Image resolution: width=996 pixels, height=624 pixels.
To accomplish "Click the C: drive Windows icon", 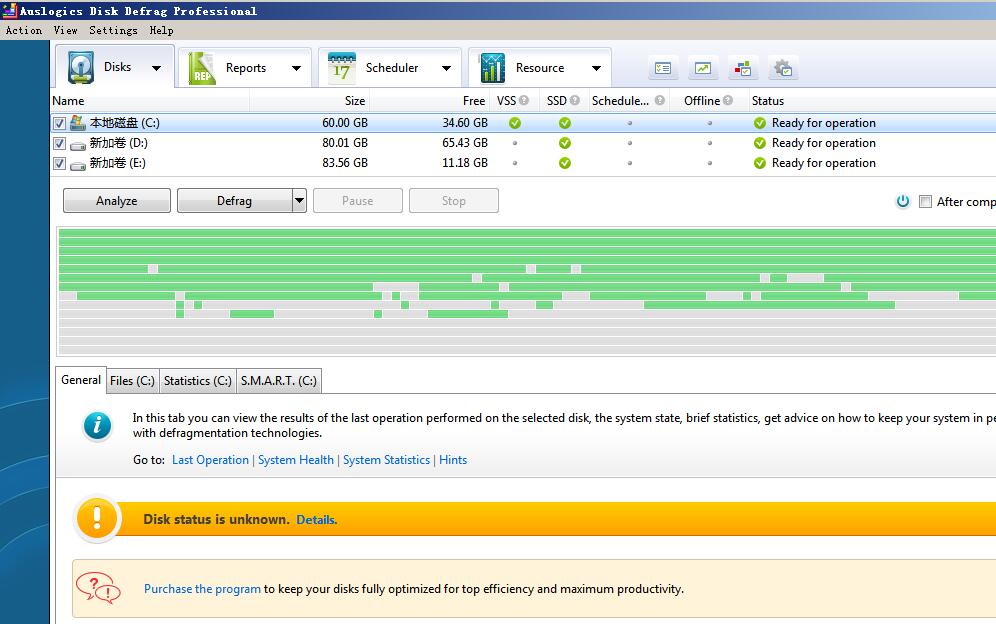I will [77, 123].
